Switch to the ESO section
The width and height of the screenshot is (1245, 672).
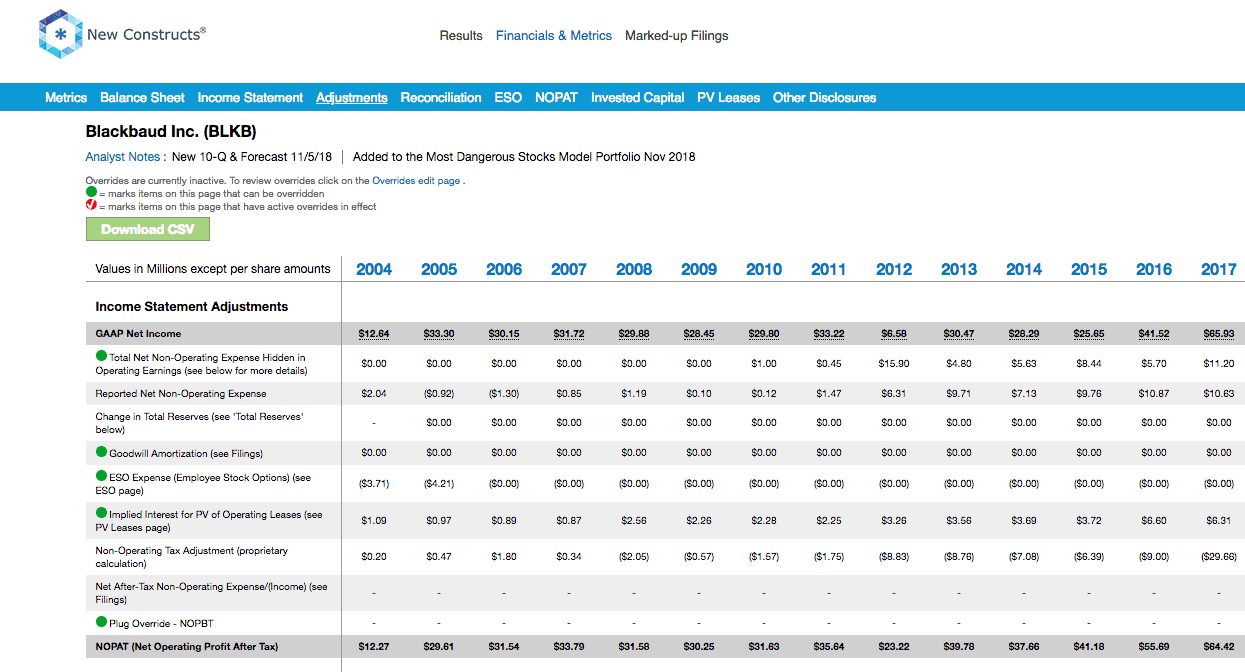508,98
